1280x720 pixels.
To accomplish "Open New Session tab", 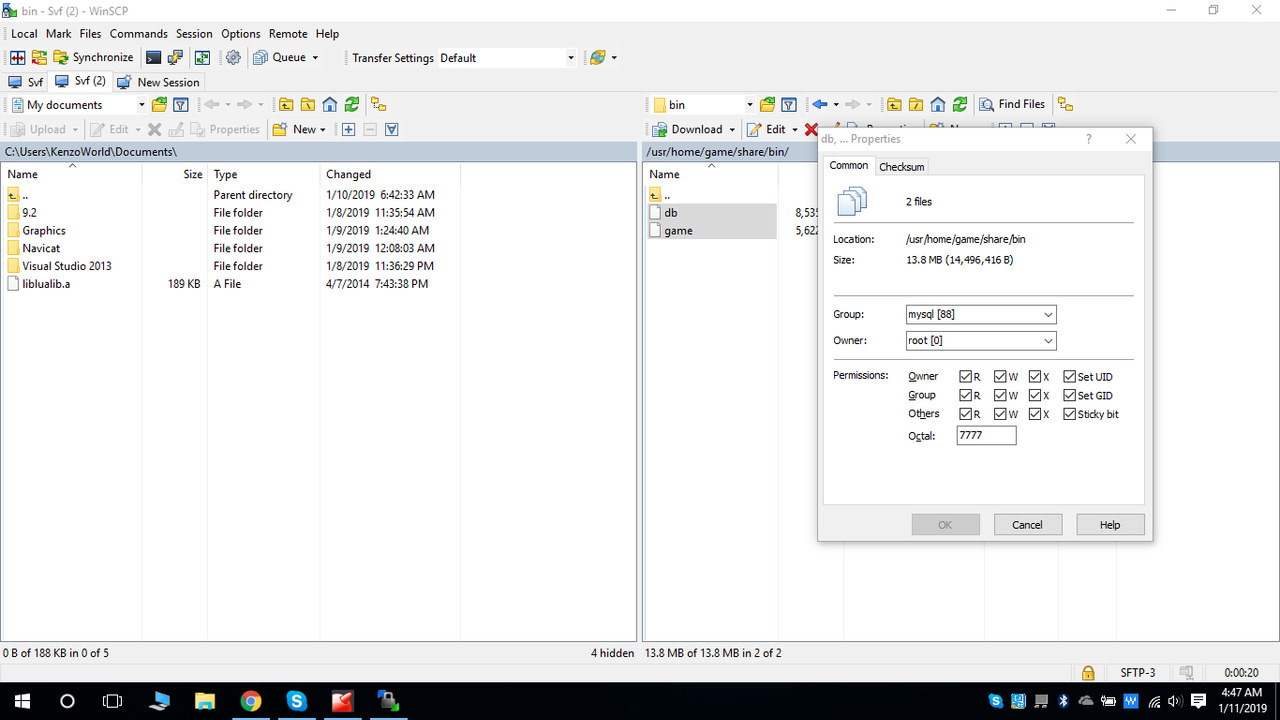I will 158,82.
